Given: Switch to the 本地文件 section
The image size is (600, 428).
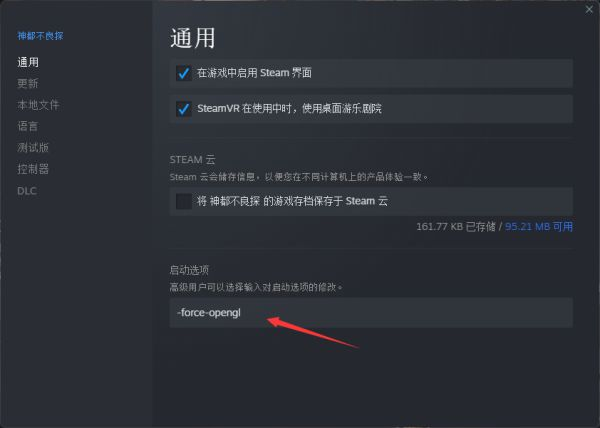Looking at the screenshot, I should click(38, 105).
